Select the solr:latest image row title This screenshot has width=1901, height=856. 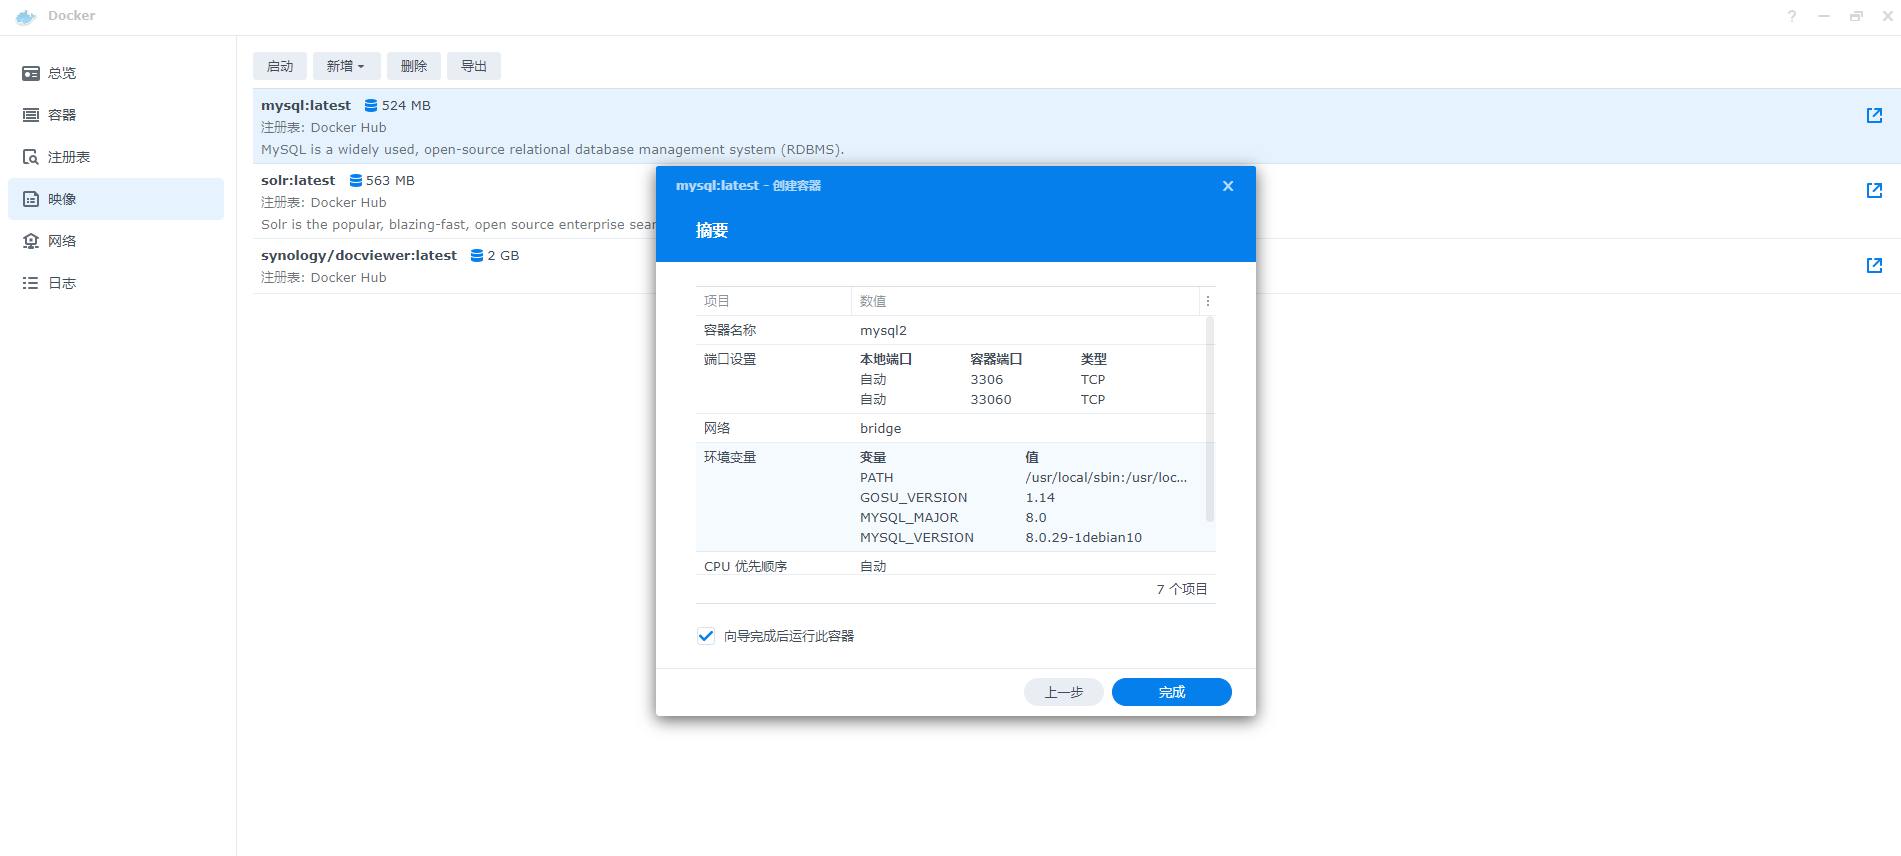pyautogui.click(x=298, y=180)
